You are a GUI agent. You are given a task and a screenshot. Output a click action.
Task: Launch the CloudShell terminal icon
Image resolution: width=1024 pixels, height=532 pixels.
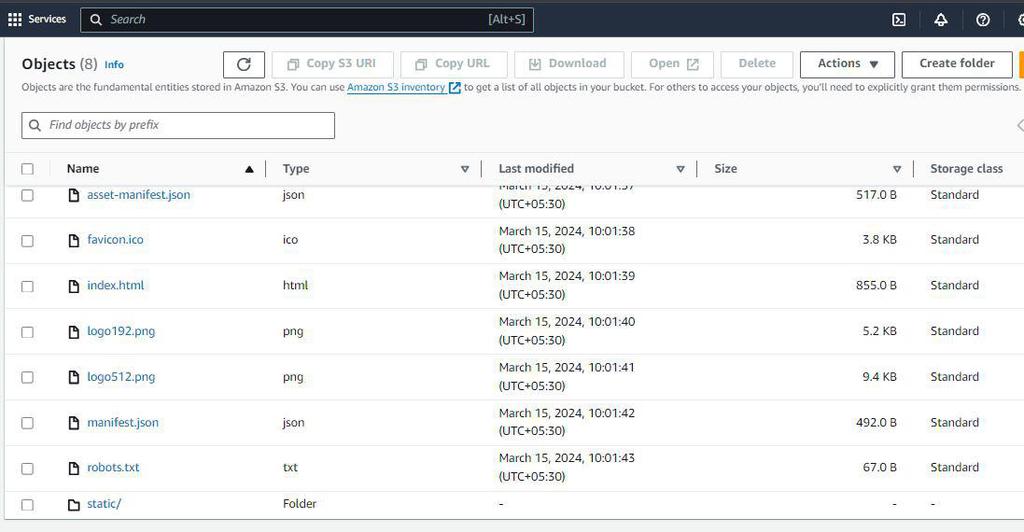(899, 20)
